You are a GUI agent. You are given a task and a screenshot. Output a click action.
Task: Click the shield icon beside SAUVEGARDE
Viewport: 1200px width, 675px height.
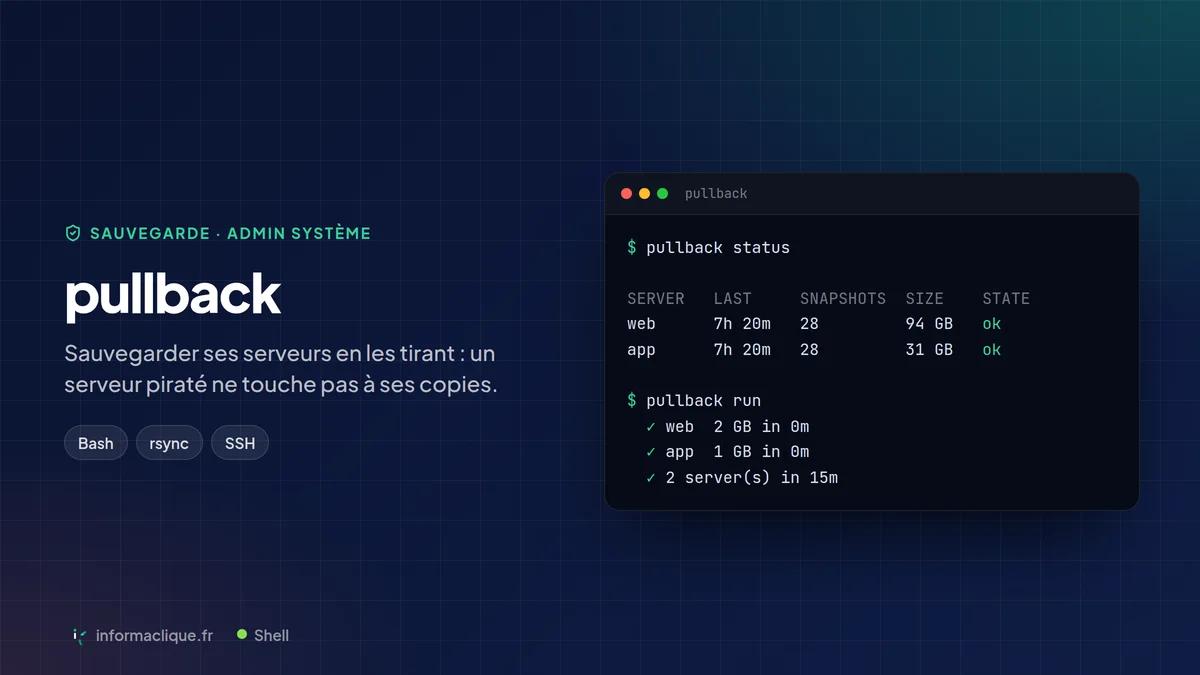72,233
